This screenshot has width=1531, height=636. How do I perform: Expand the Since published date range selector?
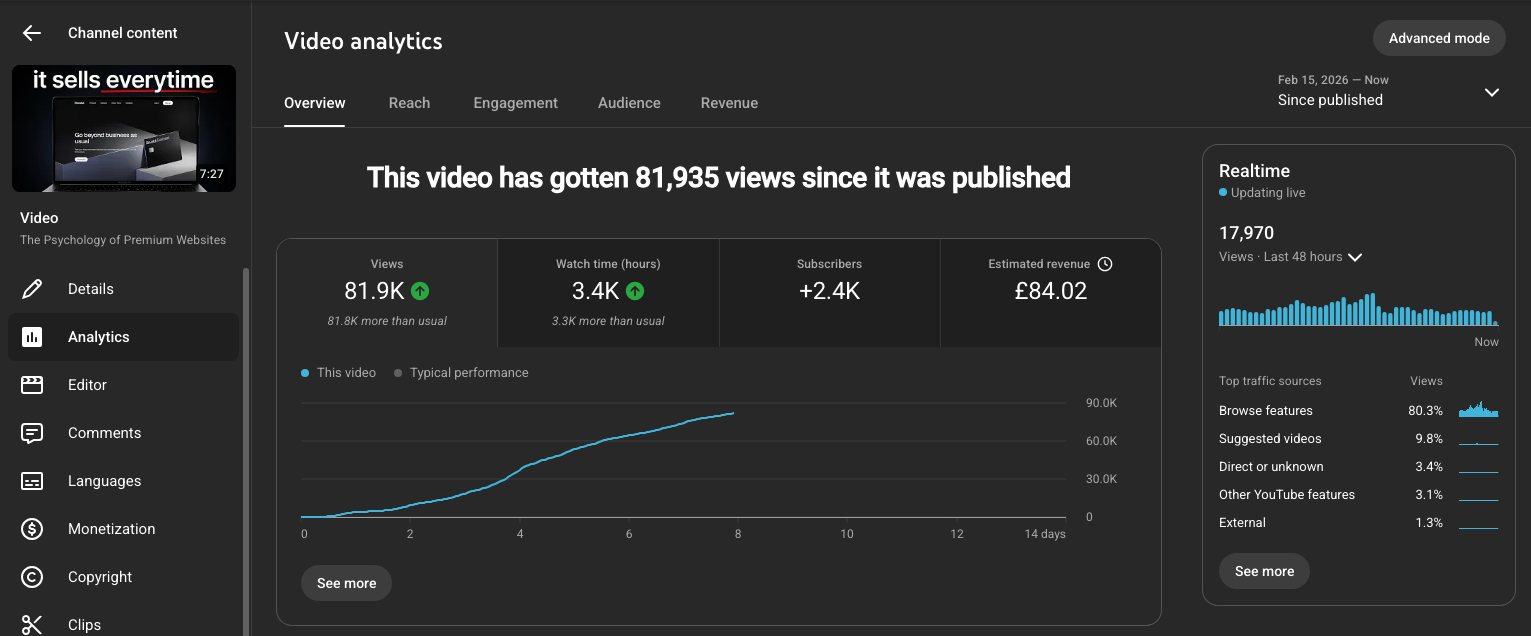pyautogui.click(x=1492, y=92)
